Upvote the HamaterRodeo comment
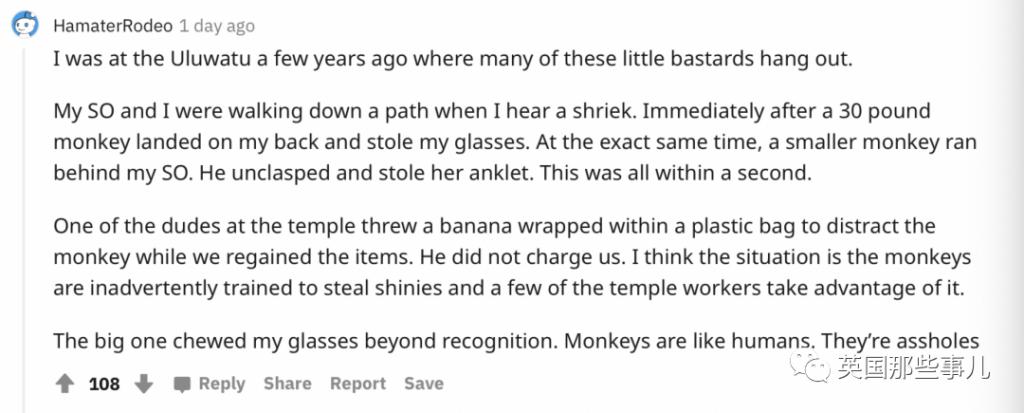Viewport: 1024px width, 413px height. (65, 384)
